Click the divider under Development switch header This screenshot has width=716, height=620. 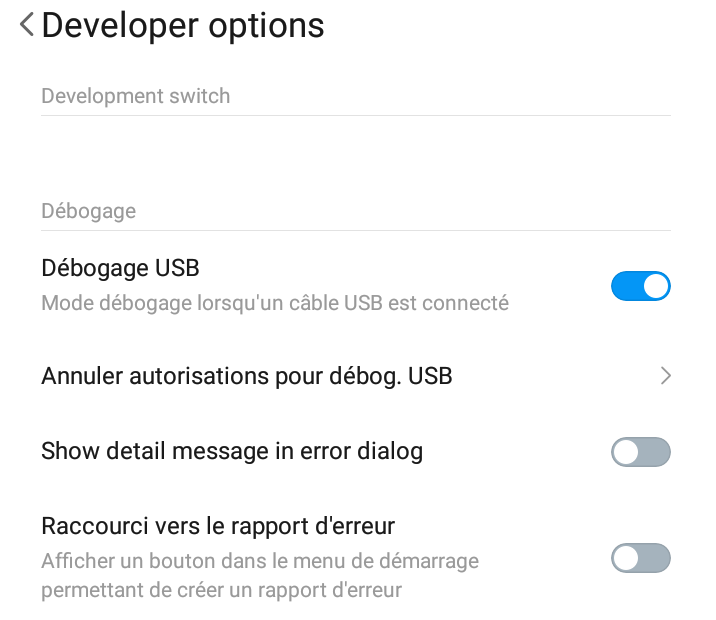[356, 116]
